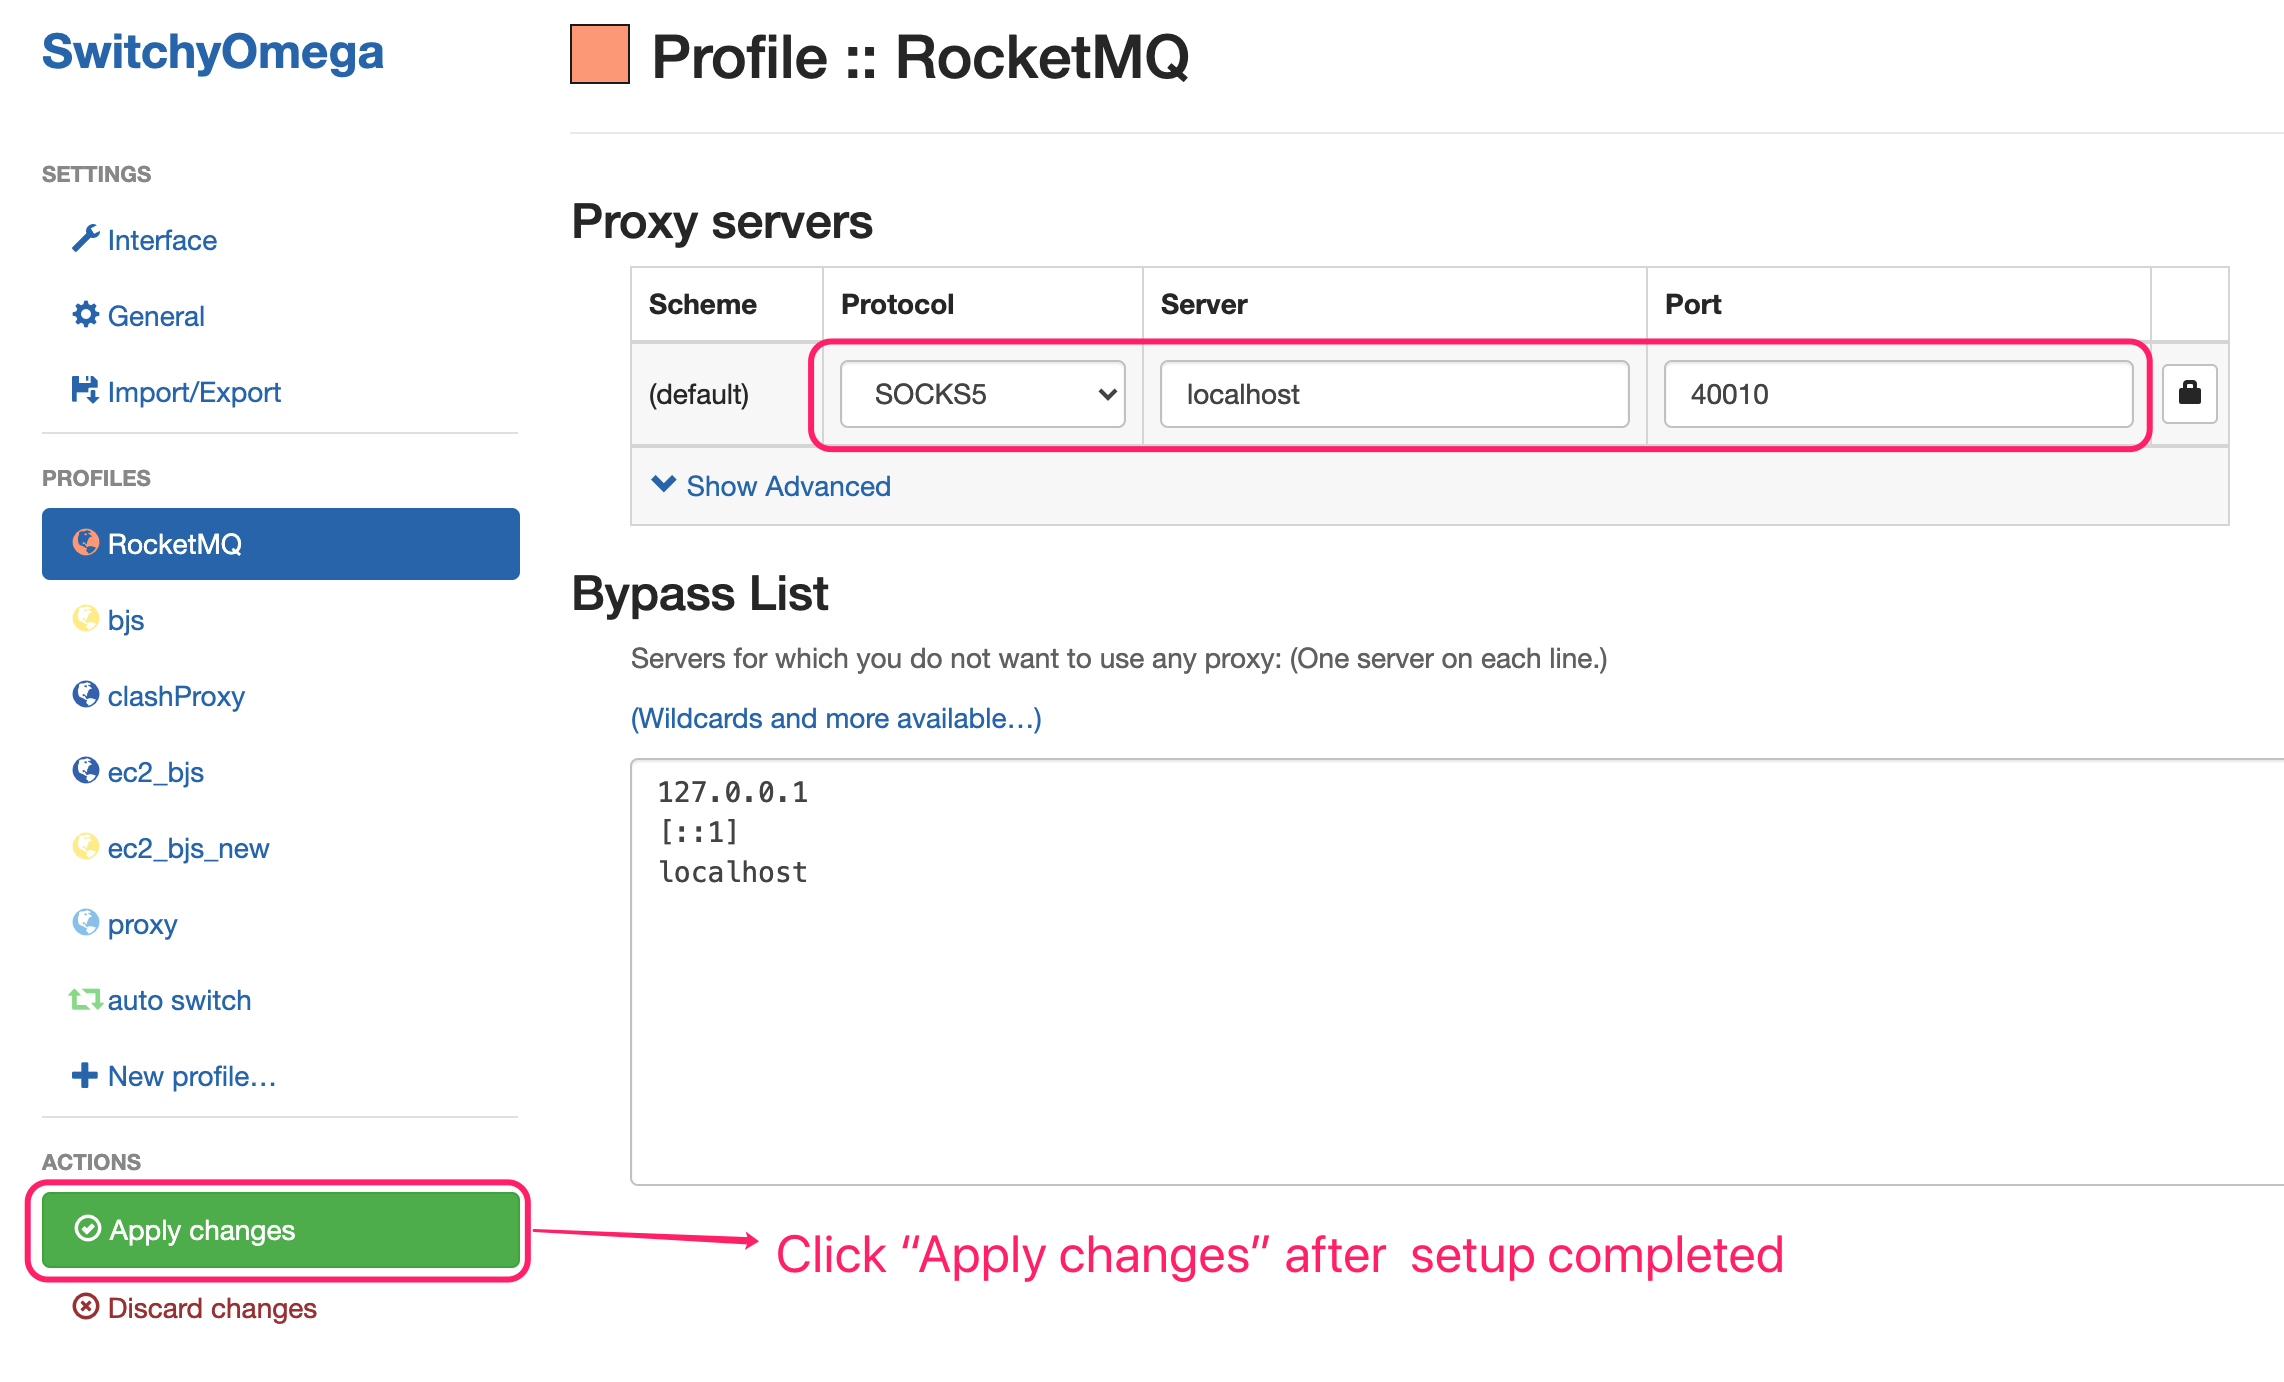Open the SOCKS5 protocol dropdown
Image resolution: width=2284 pixels, height=1382 pixels.
(x=982, y=394)
